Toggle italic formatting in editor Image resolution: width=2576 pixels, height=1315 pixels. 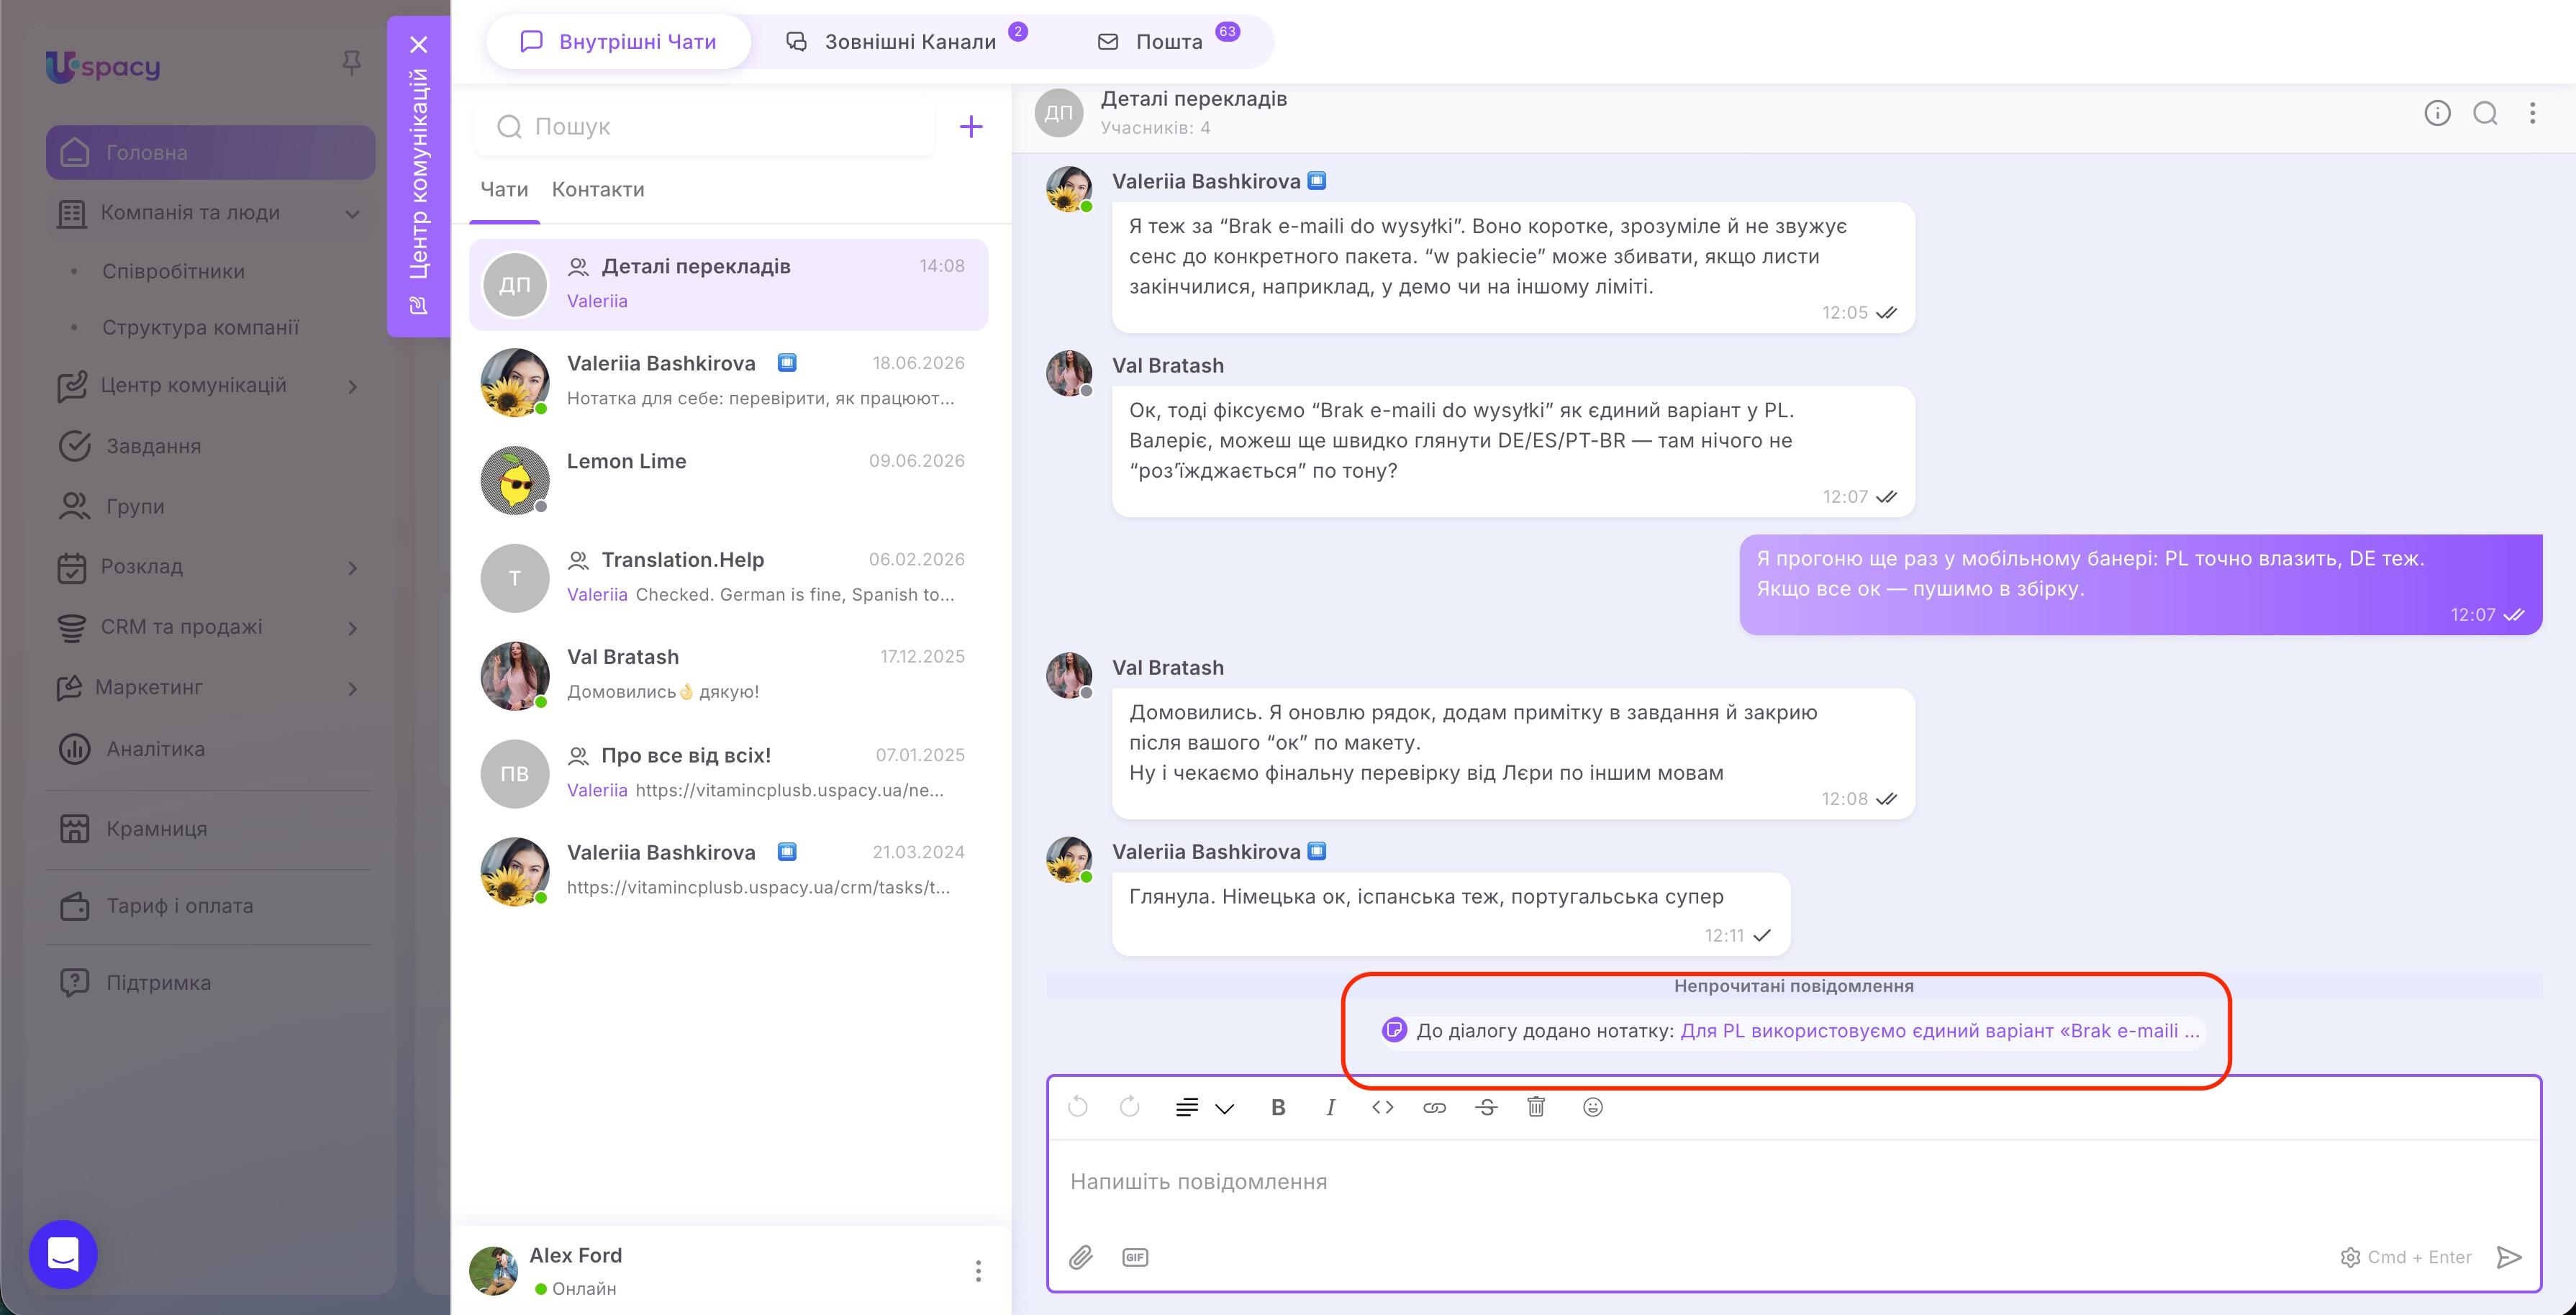tap(1330, 1107)
